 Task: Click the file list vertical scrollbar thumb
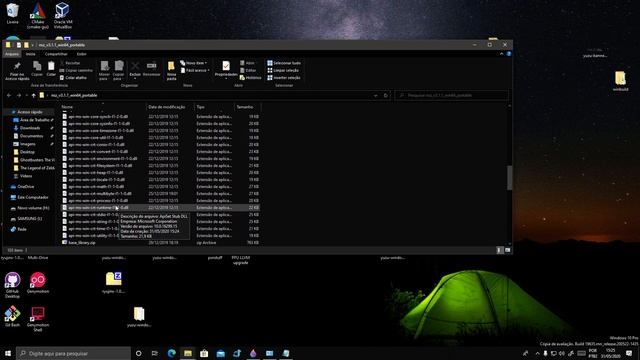coord(509,178)
